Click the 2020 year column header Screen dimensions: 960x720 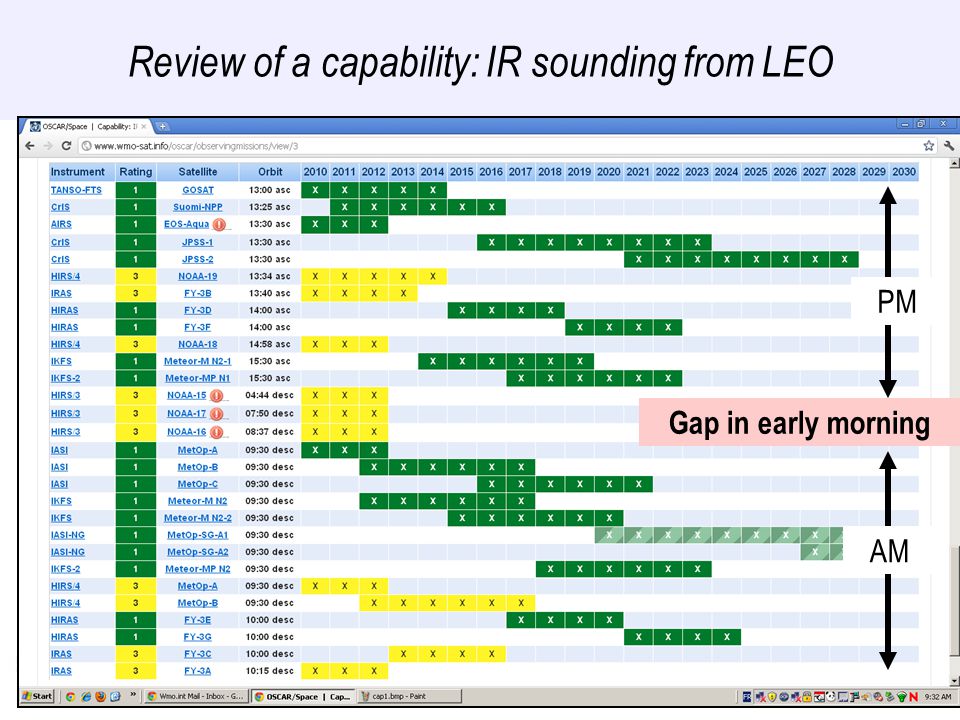tap(609, 172)
